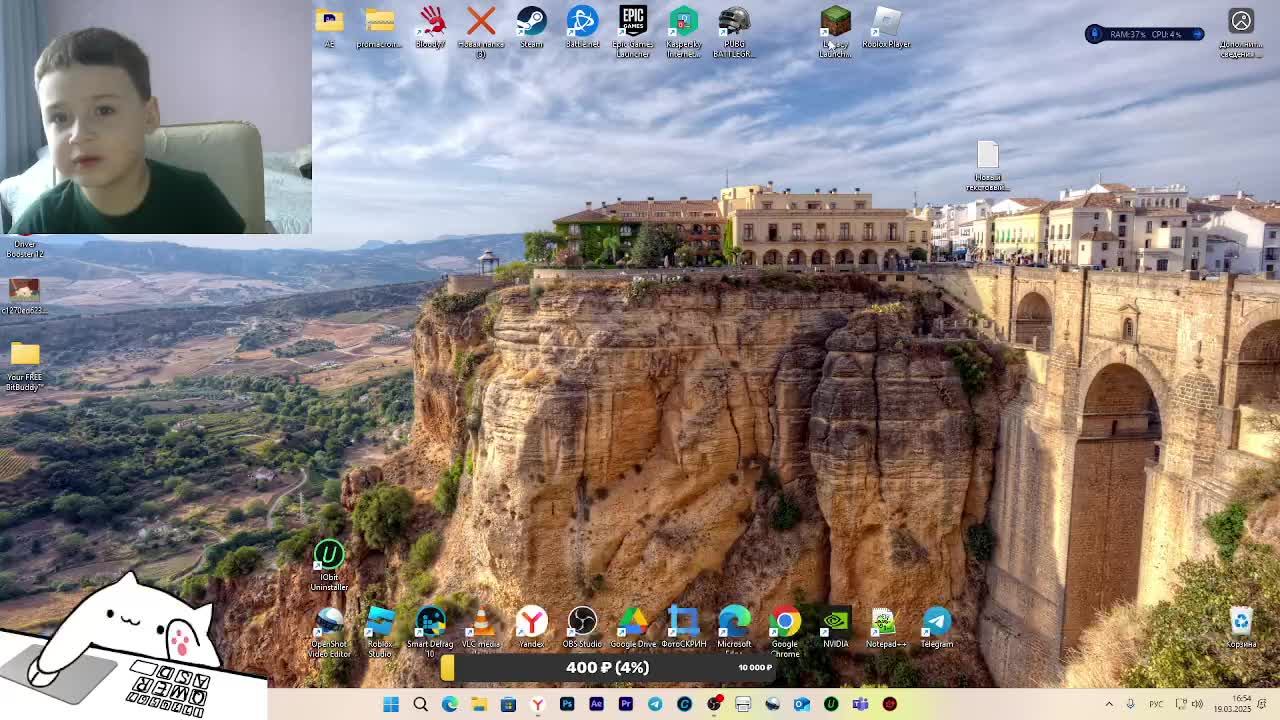Click the microphone tray icon
Image resolution: width=1280 pixels, height=720 pixels.
(x=1131, y=704)
